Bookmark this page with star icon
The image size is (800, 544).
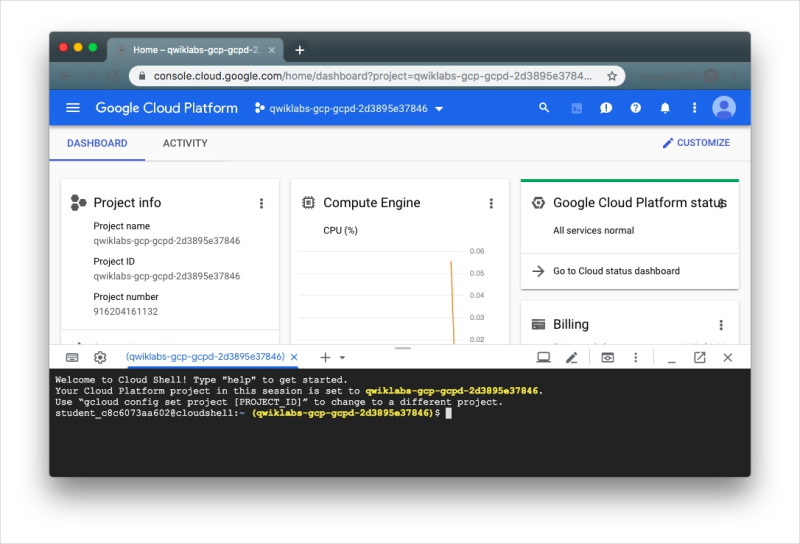[612, 76]
